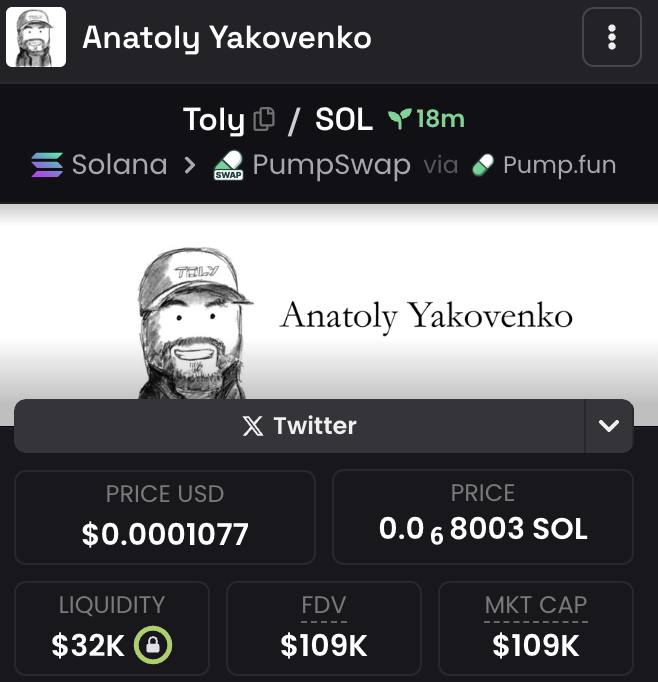
Task: Click the LIQUIDITY stat box
Action: click(111, 630)
